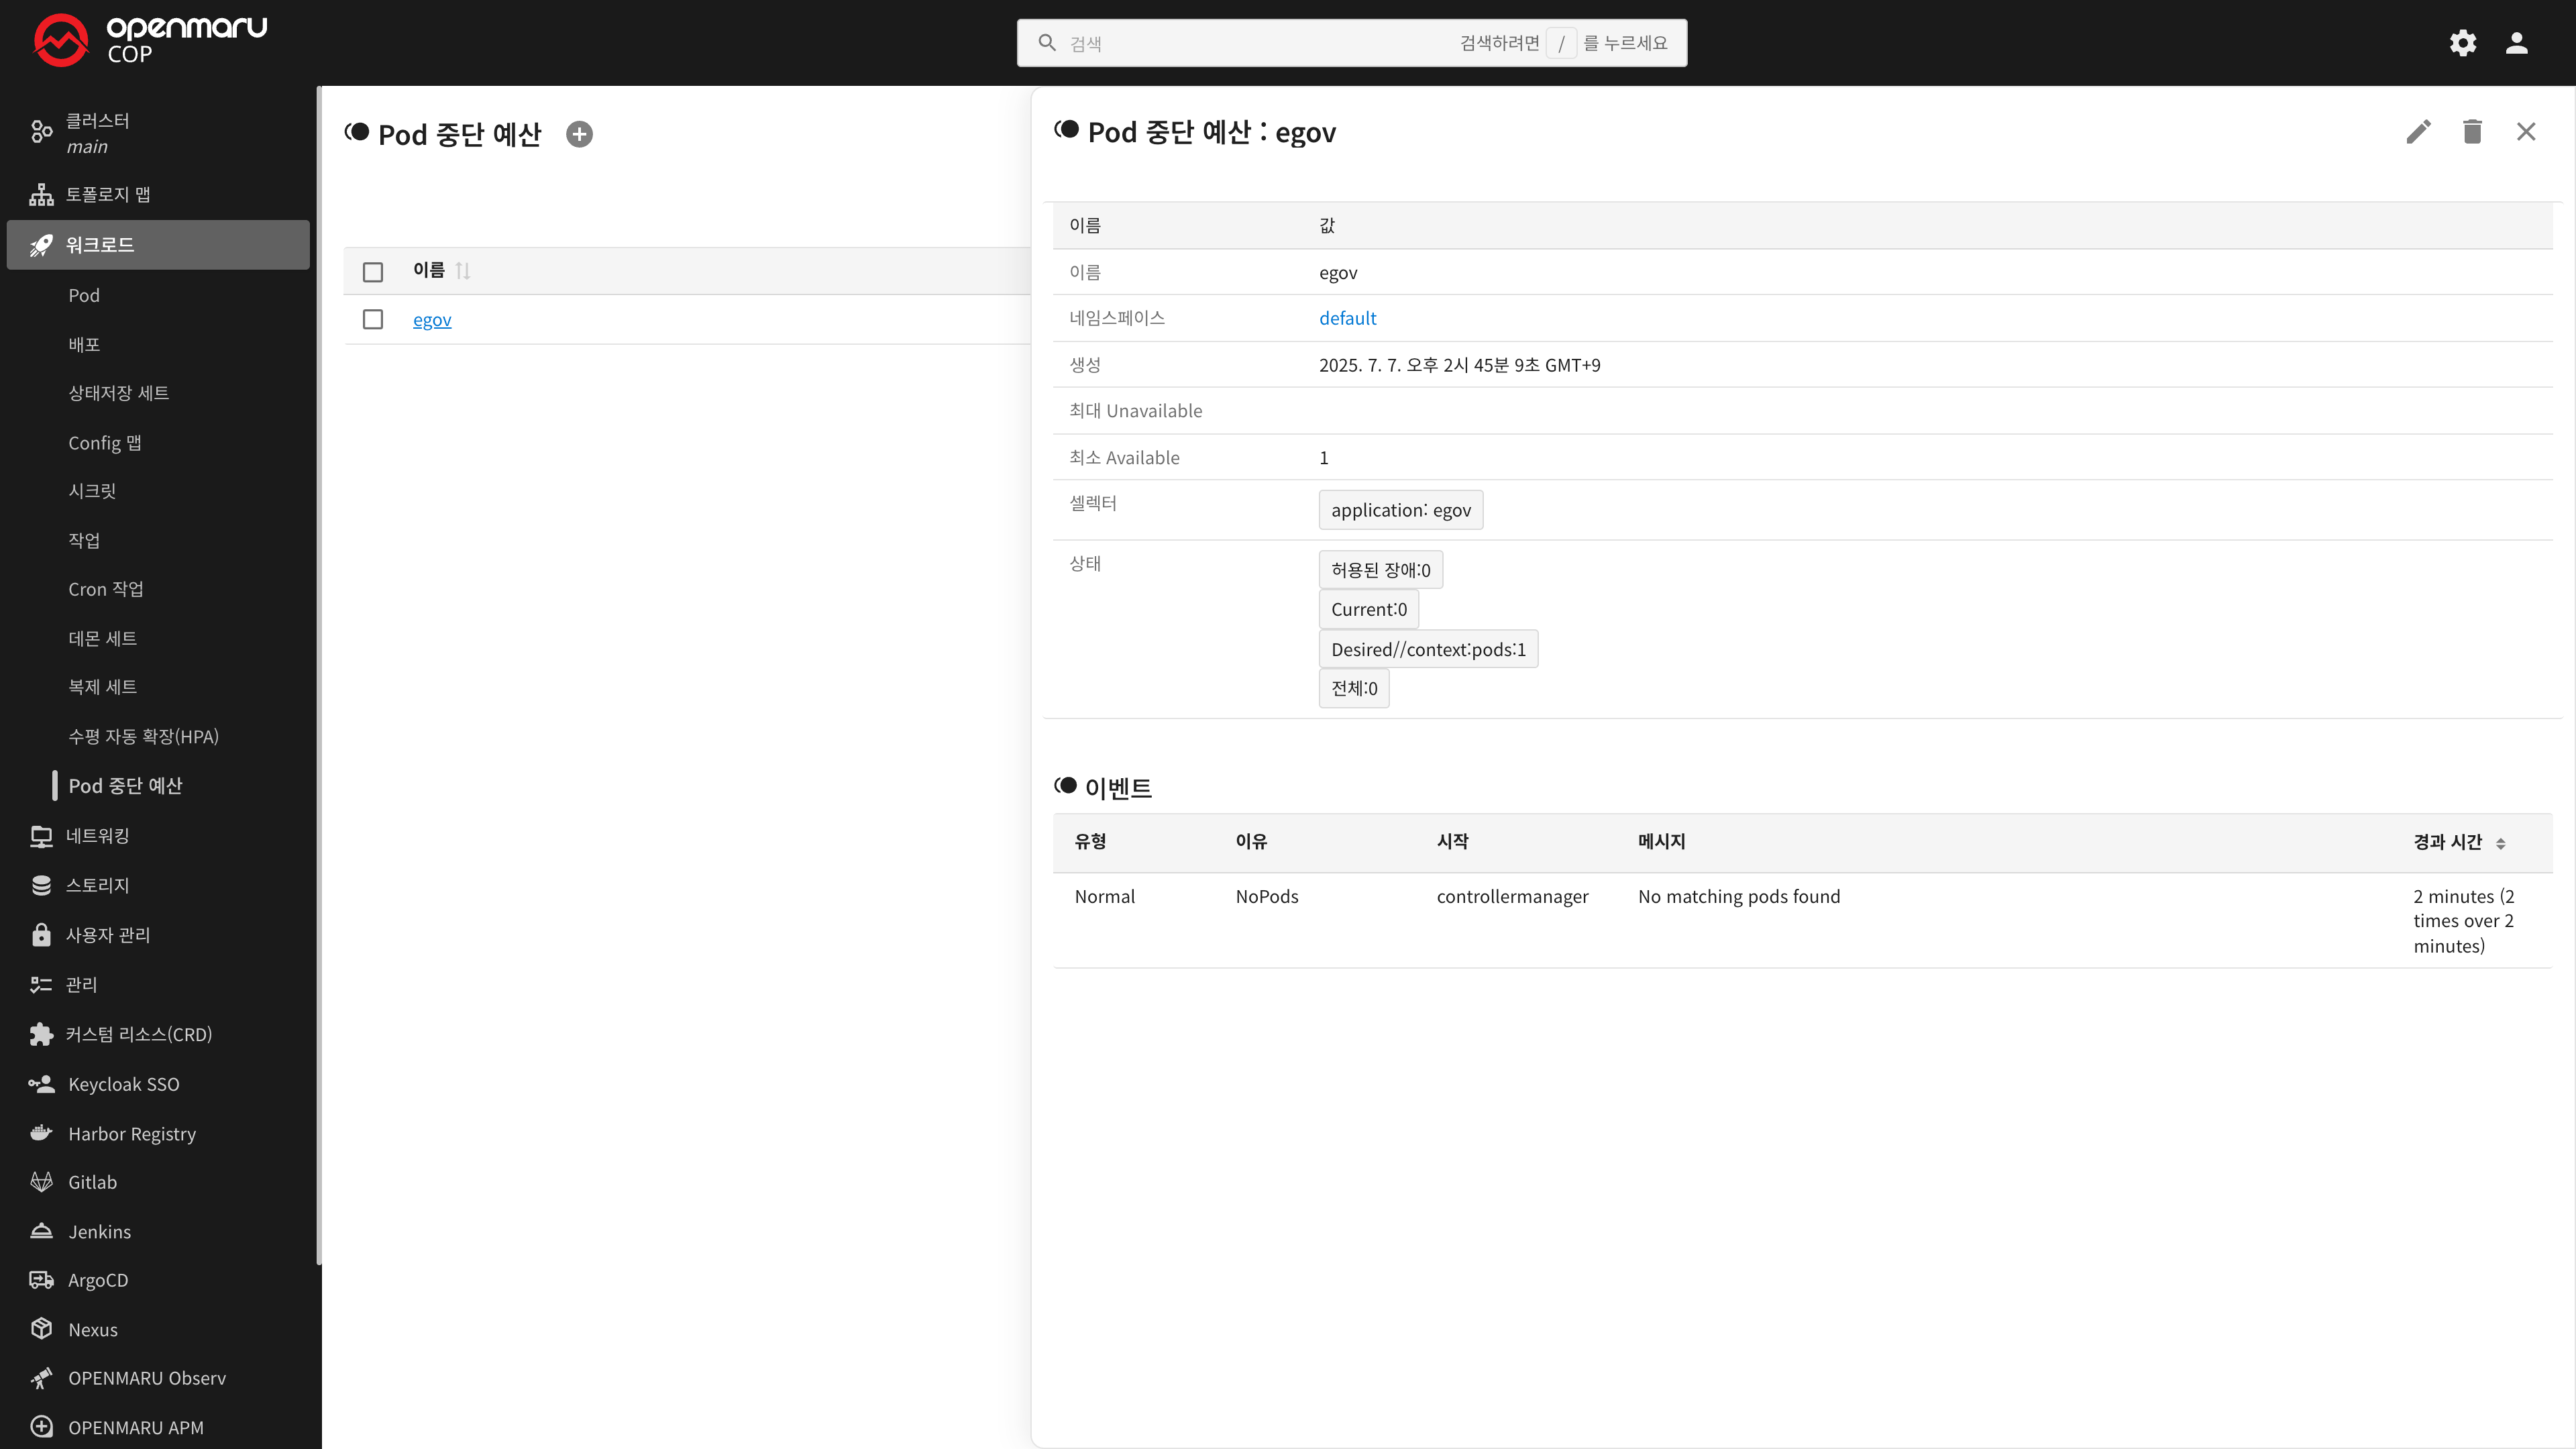Screen dimensions: 2576x1449
Task: Open Gitlab from the sidebar
Action: pos(92,1182)
